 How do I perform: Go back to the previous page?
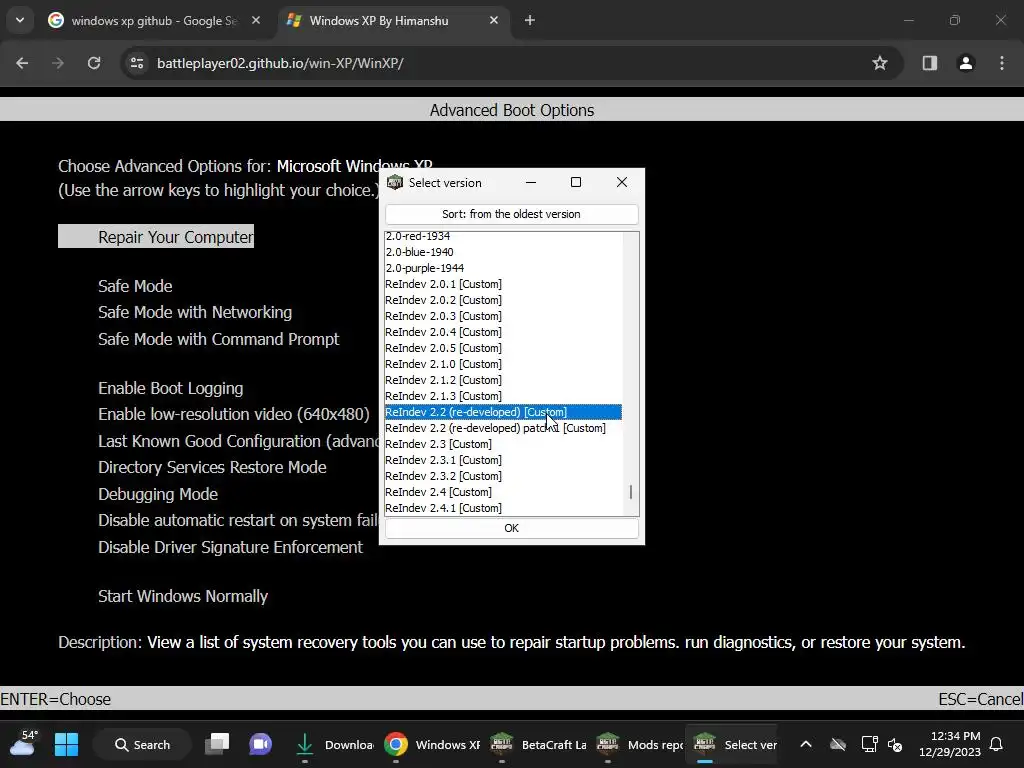(x=22, y=63)
